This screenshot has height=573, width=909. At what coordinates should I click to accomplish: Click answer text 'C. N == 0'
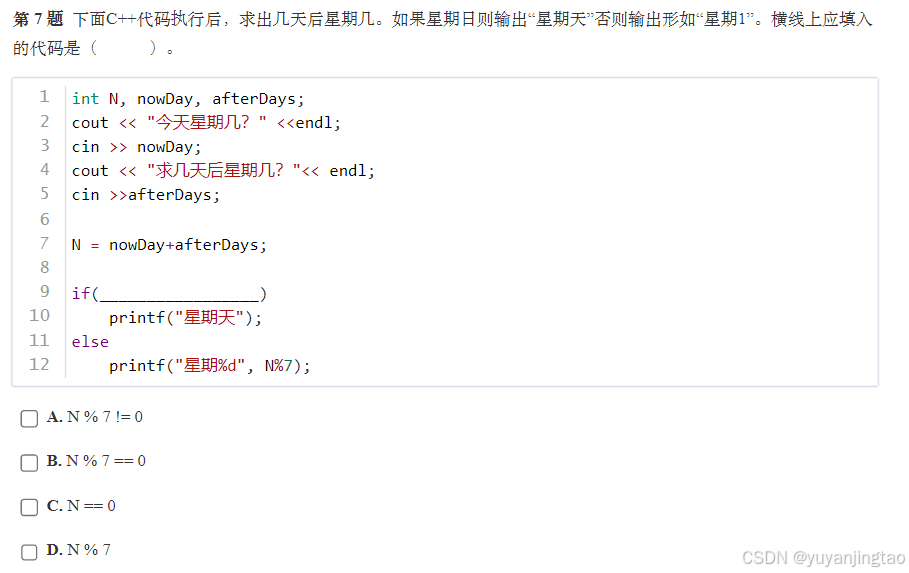click(81, 506)
